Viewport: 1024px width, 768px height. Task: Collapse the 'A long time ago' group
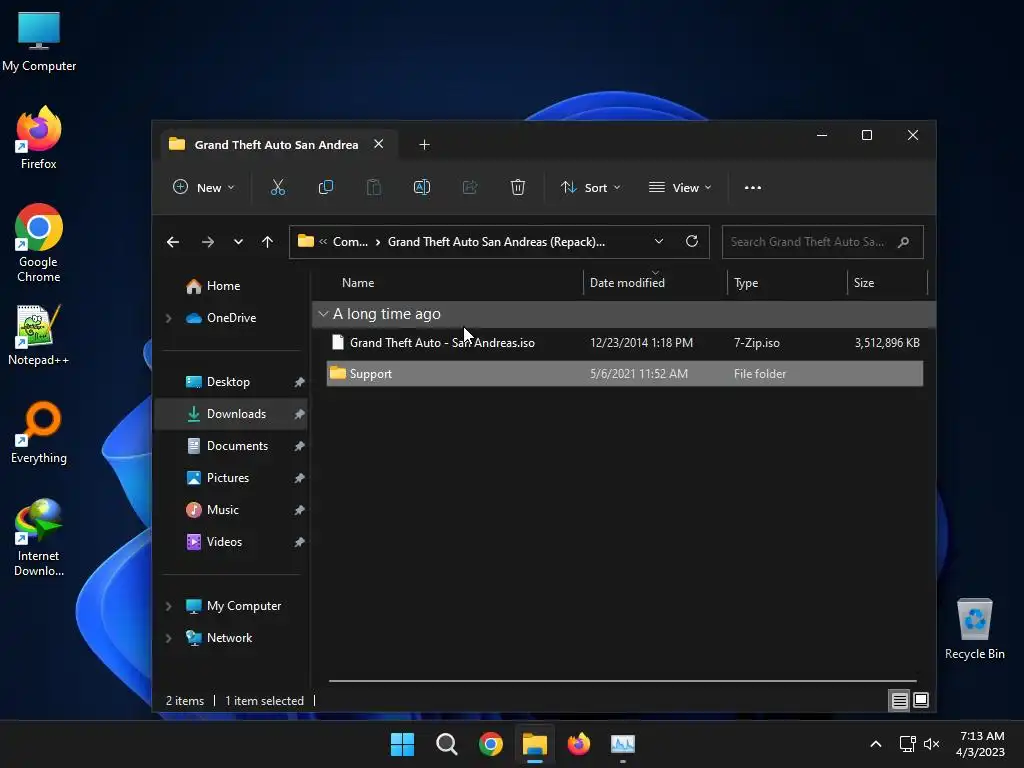(323, 314)
